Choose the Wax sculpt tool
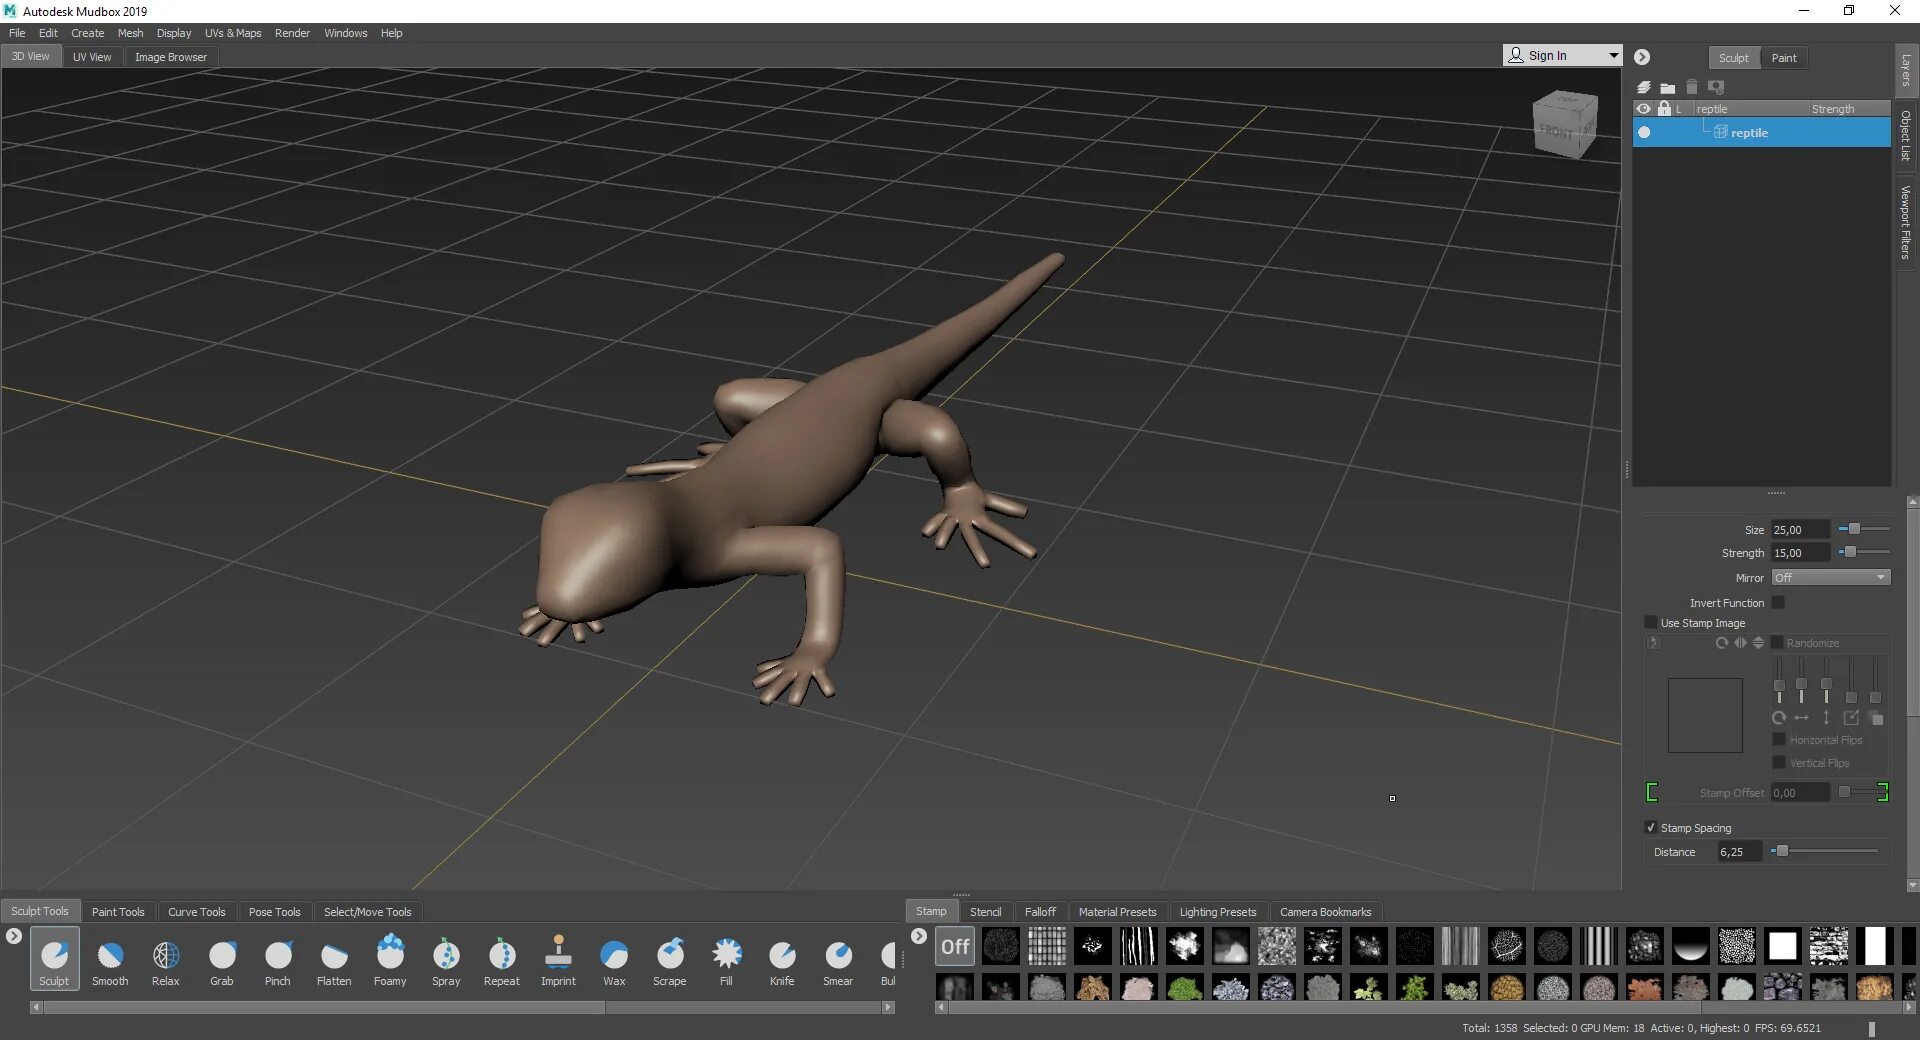 (614, 960)
